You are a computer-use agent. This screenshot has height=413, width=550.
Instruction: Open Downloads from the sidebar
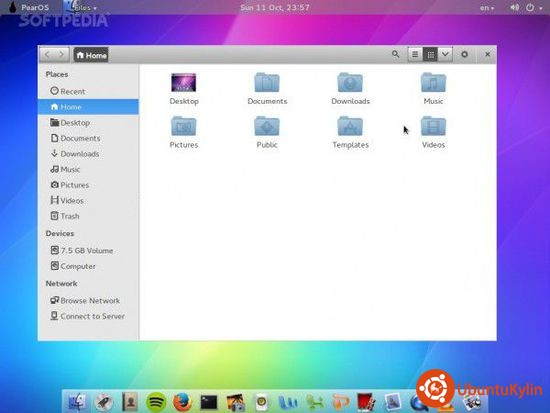(x=88, y=154)
